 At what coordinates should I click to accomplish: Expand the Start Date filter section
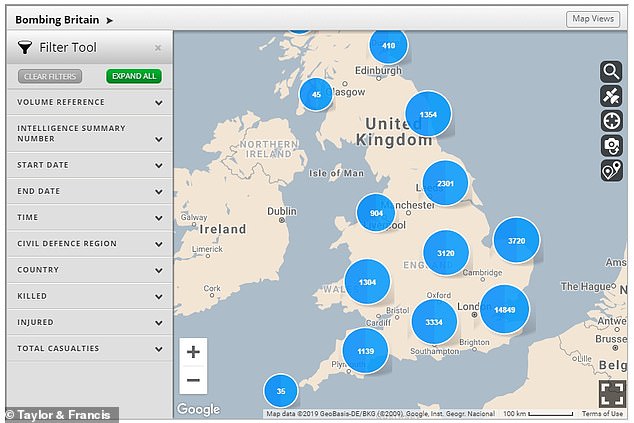tap(158, 165)
